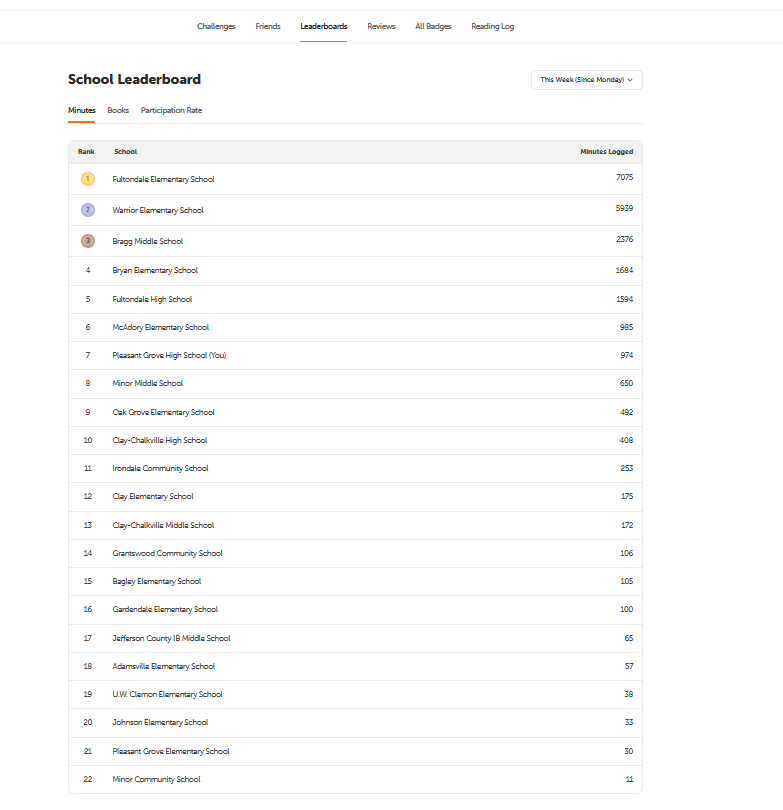
Task: Click the School Leaderboard heading
Action: [x=134, y=80]
